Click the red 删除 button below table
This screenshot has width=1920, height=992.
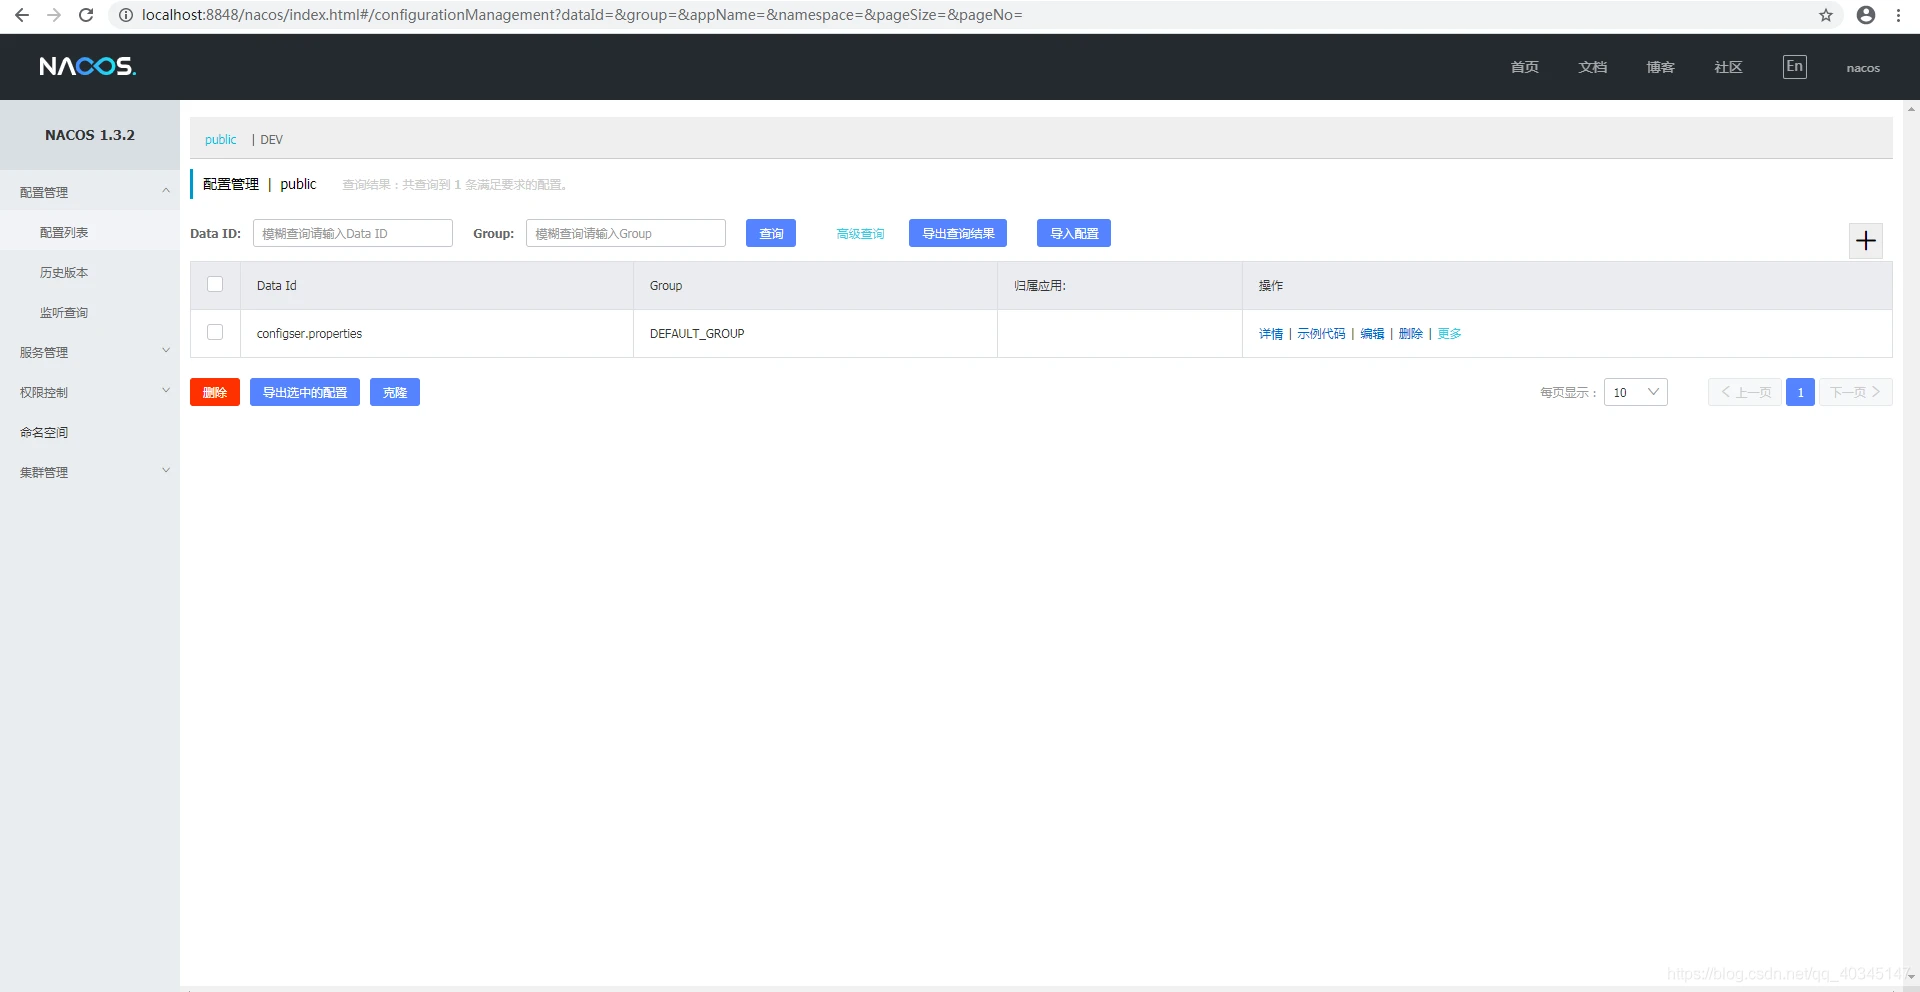click(215, 392)
